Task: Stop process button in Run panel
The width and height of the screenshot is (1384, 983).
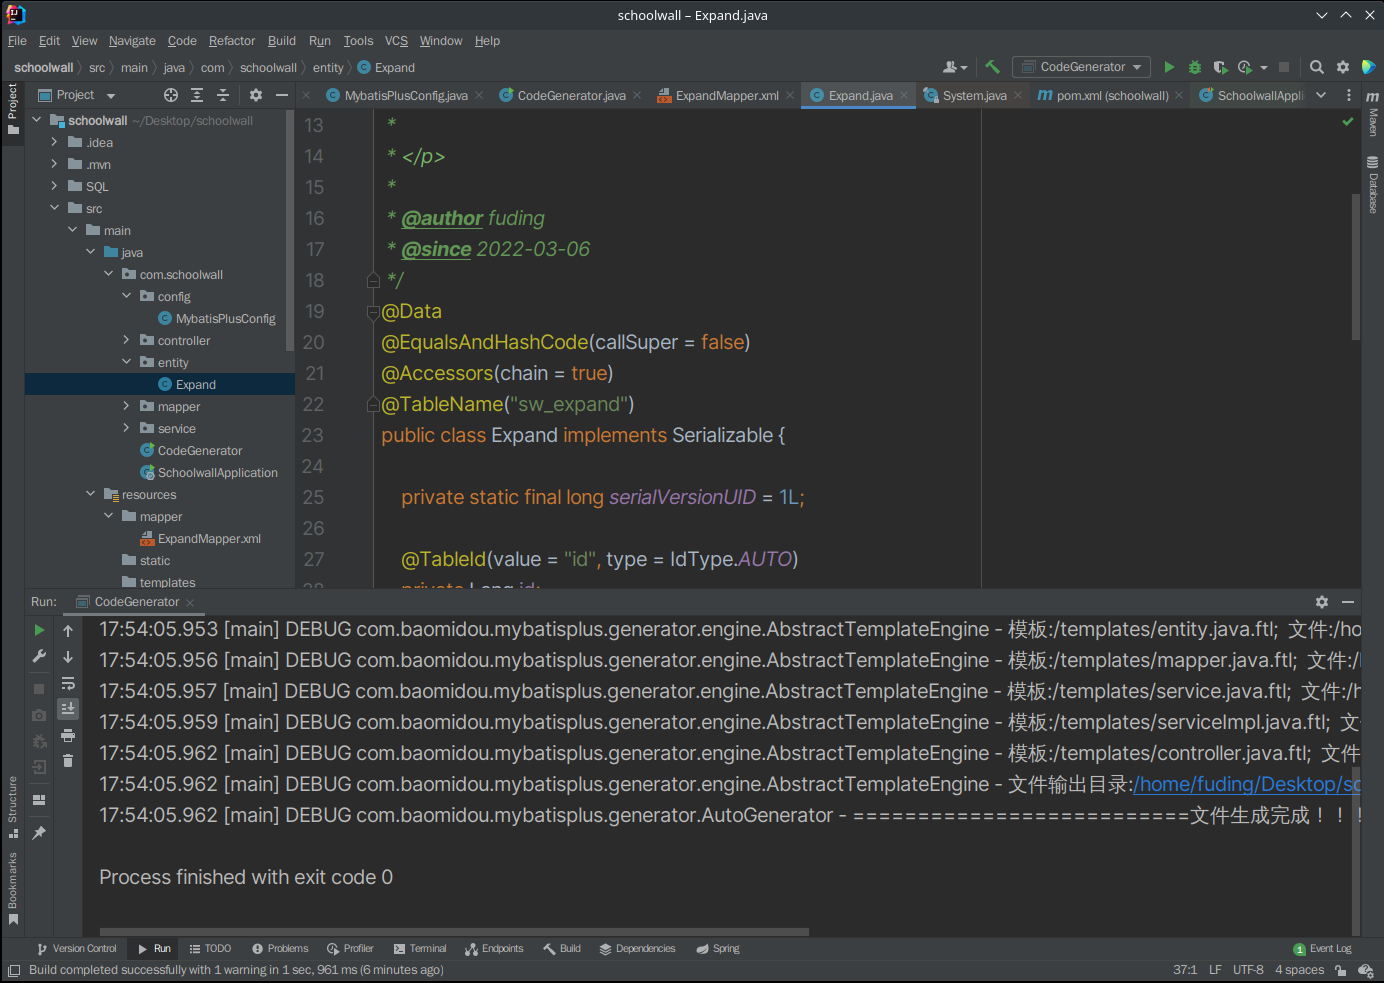Action: [39, 689]
